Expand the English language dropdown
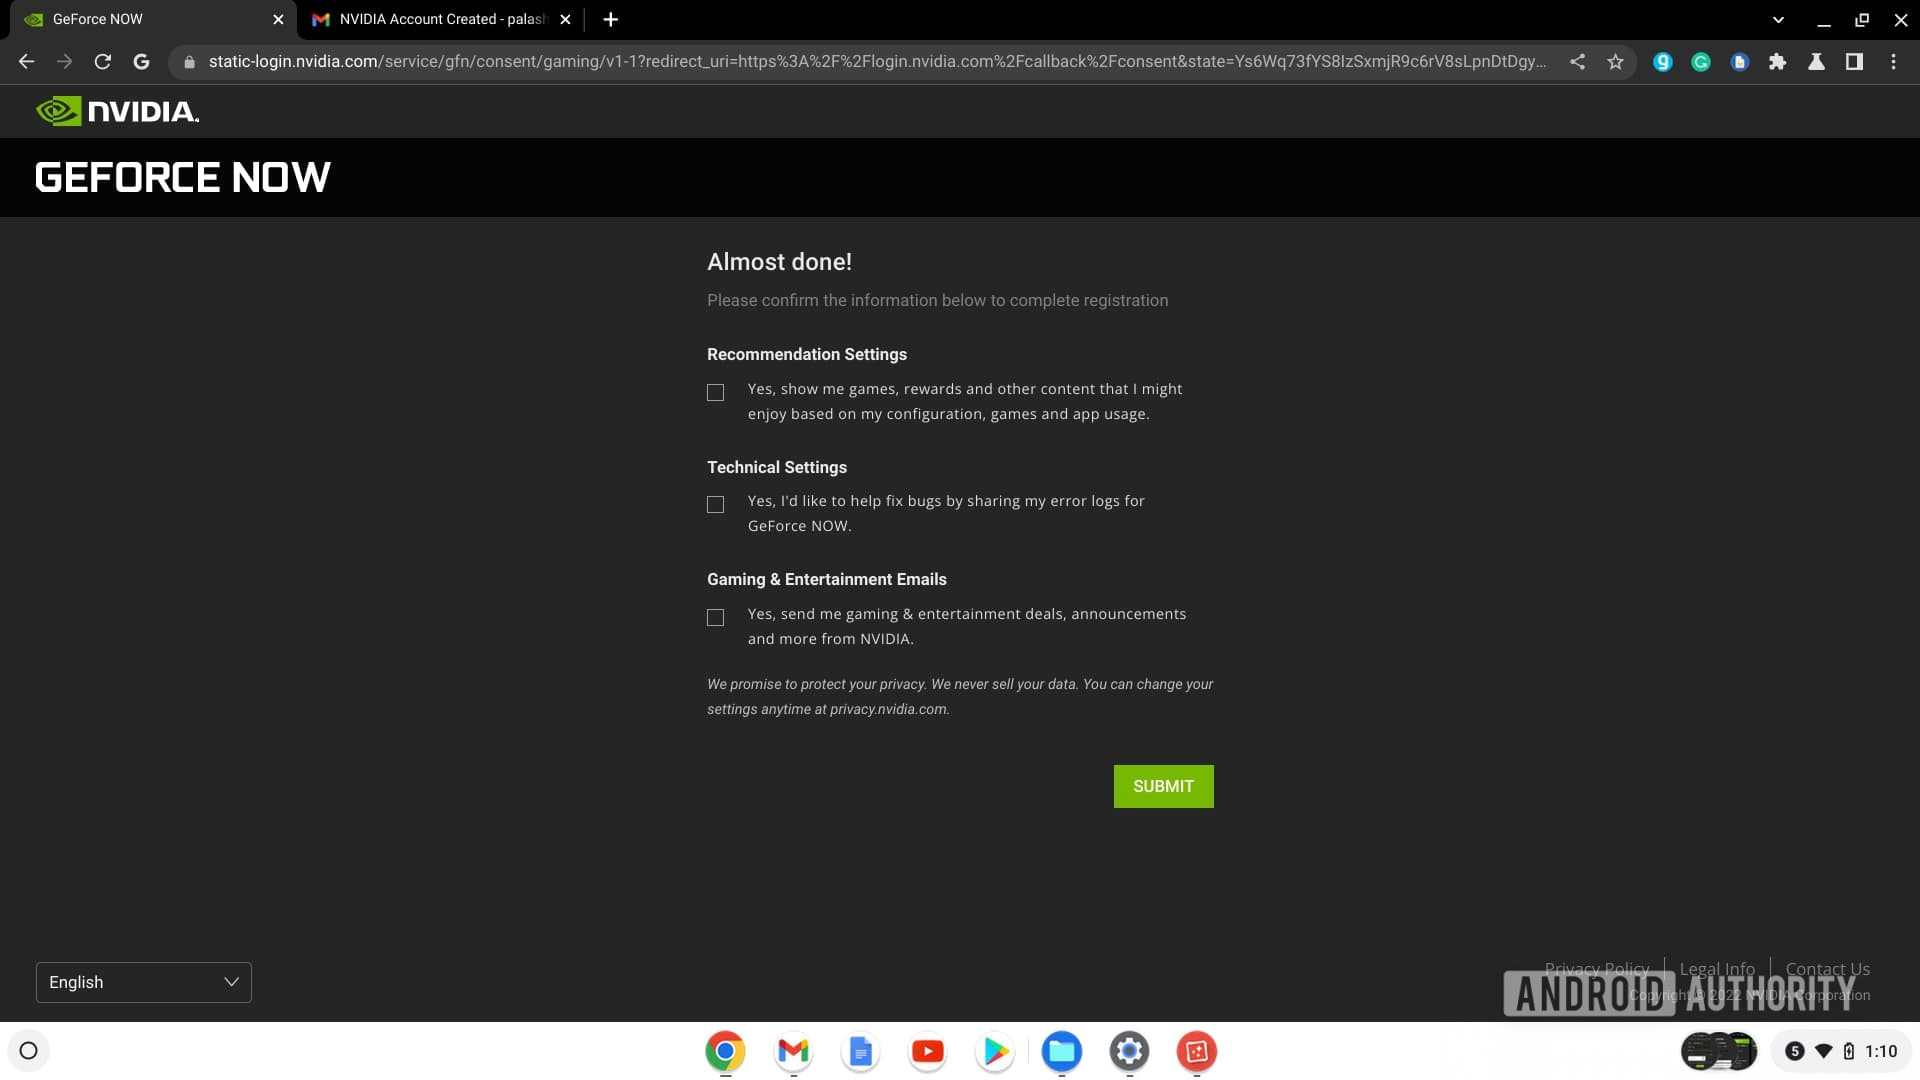 click(144, 982)
